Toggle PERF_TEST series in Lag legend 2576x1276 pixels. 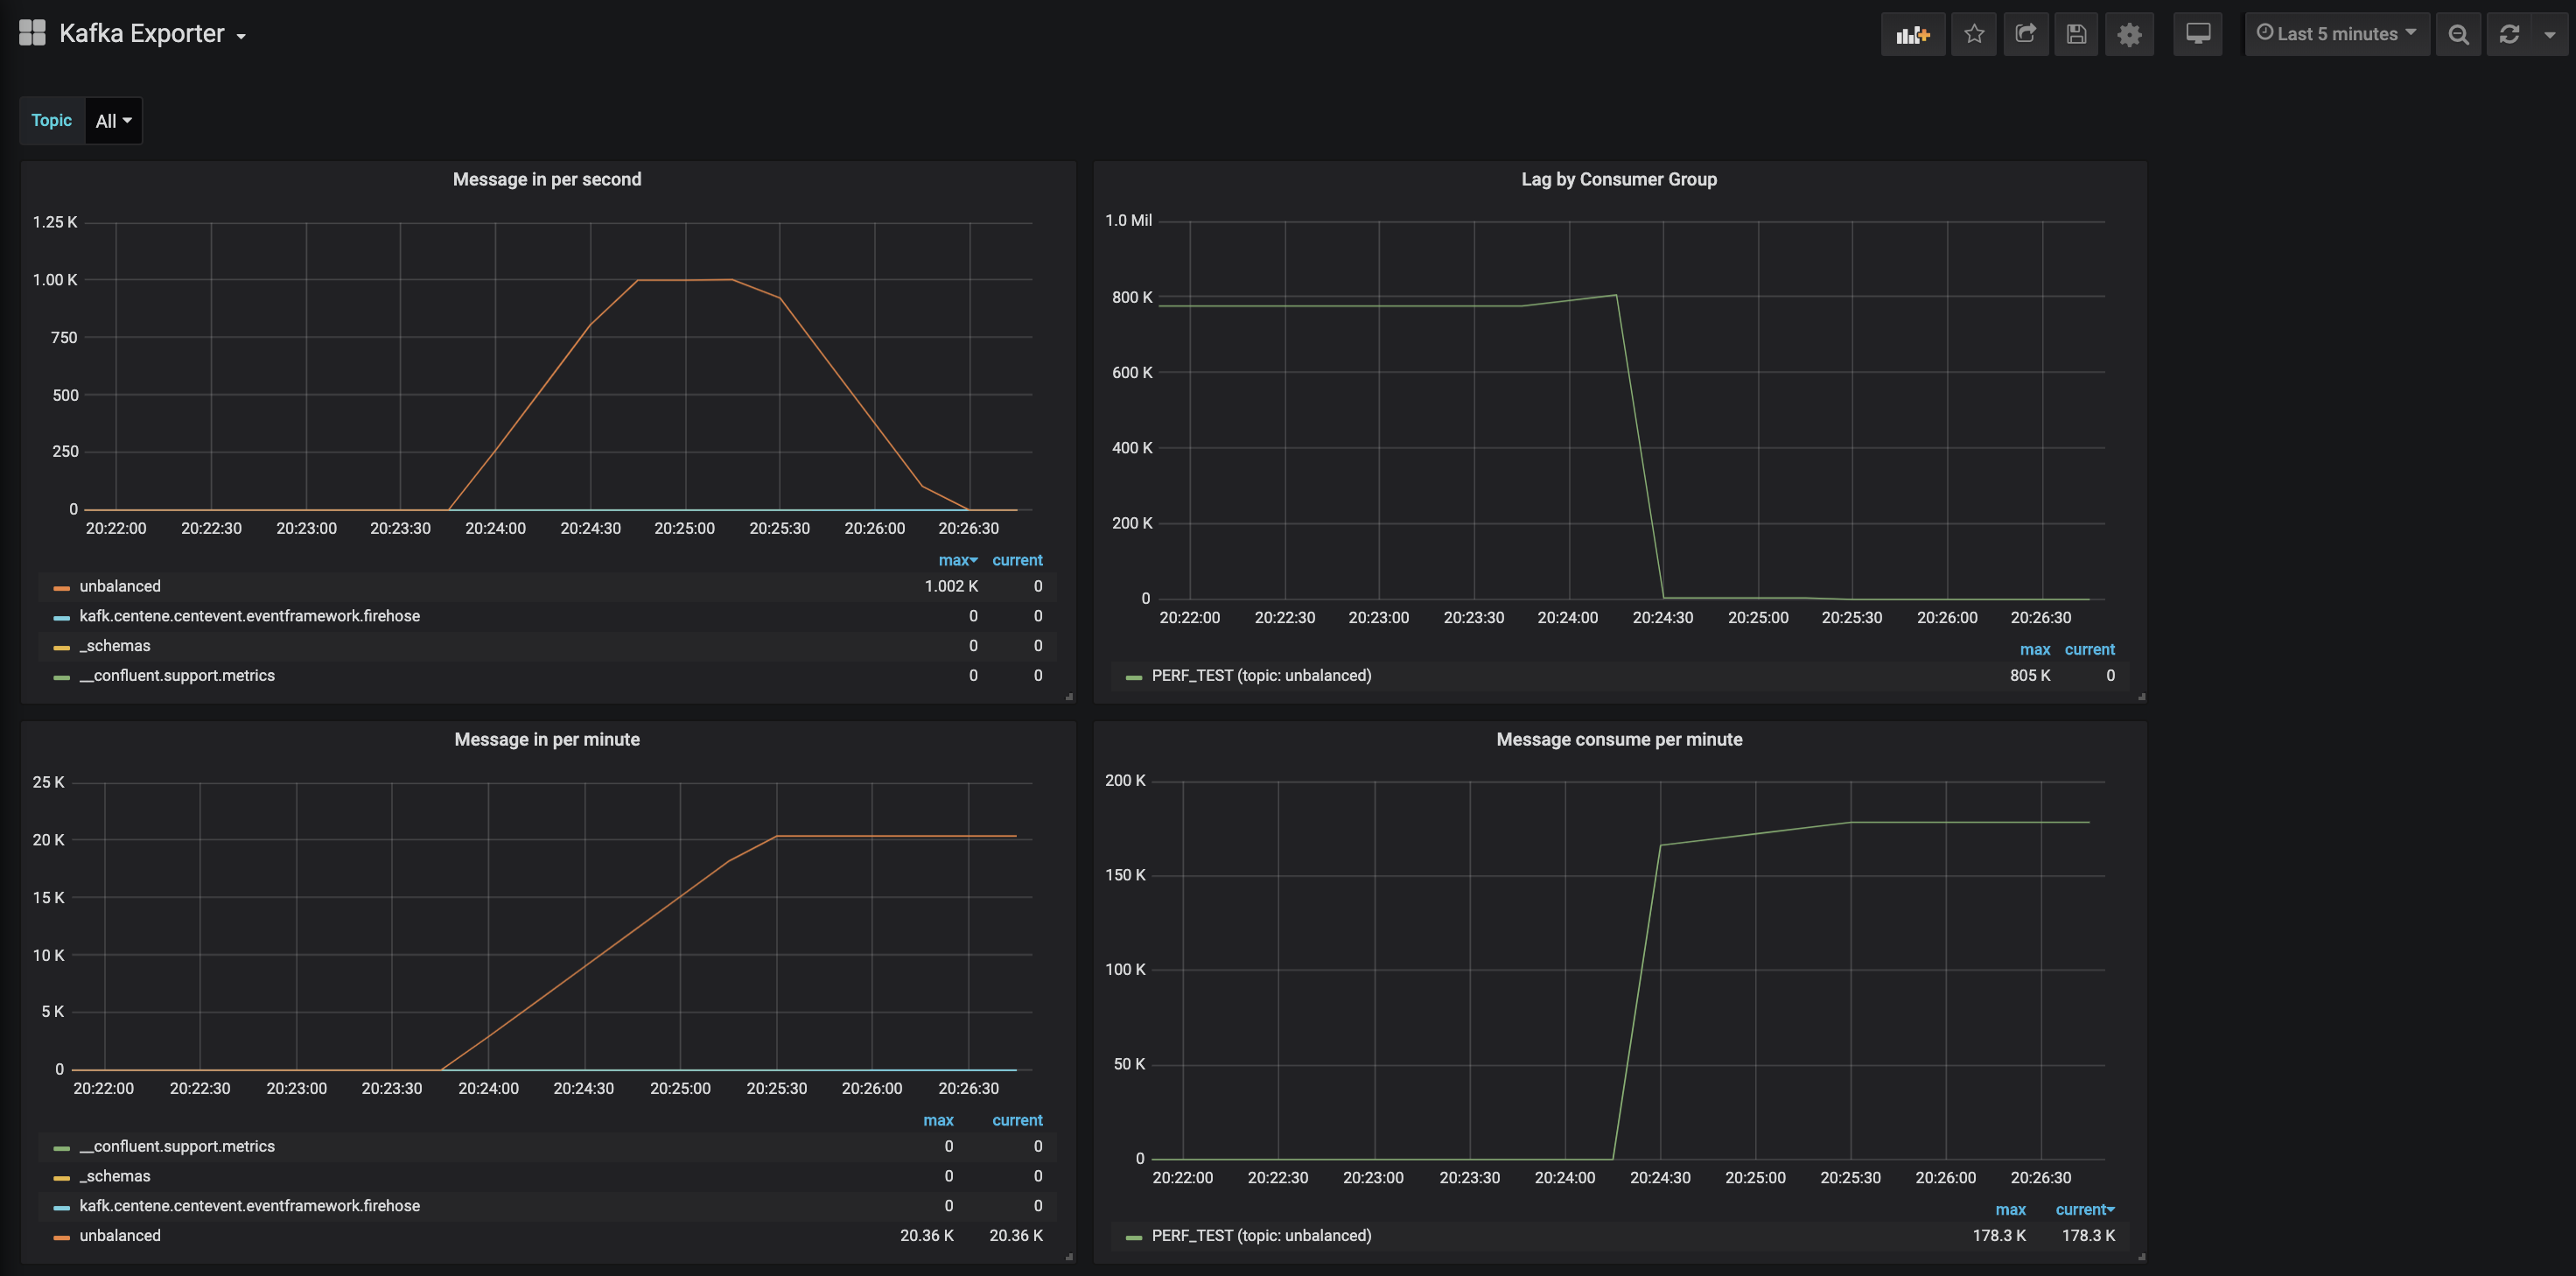point(1261,676)
